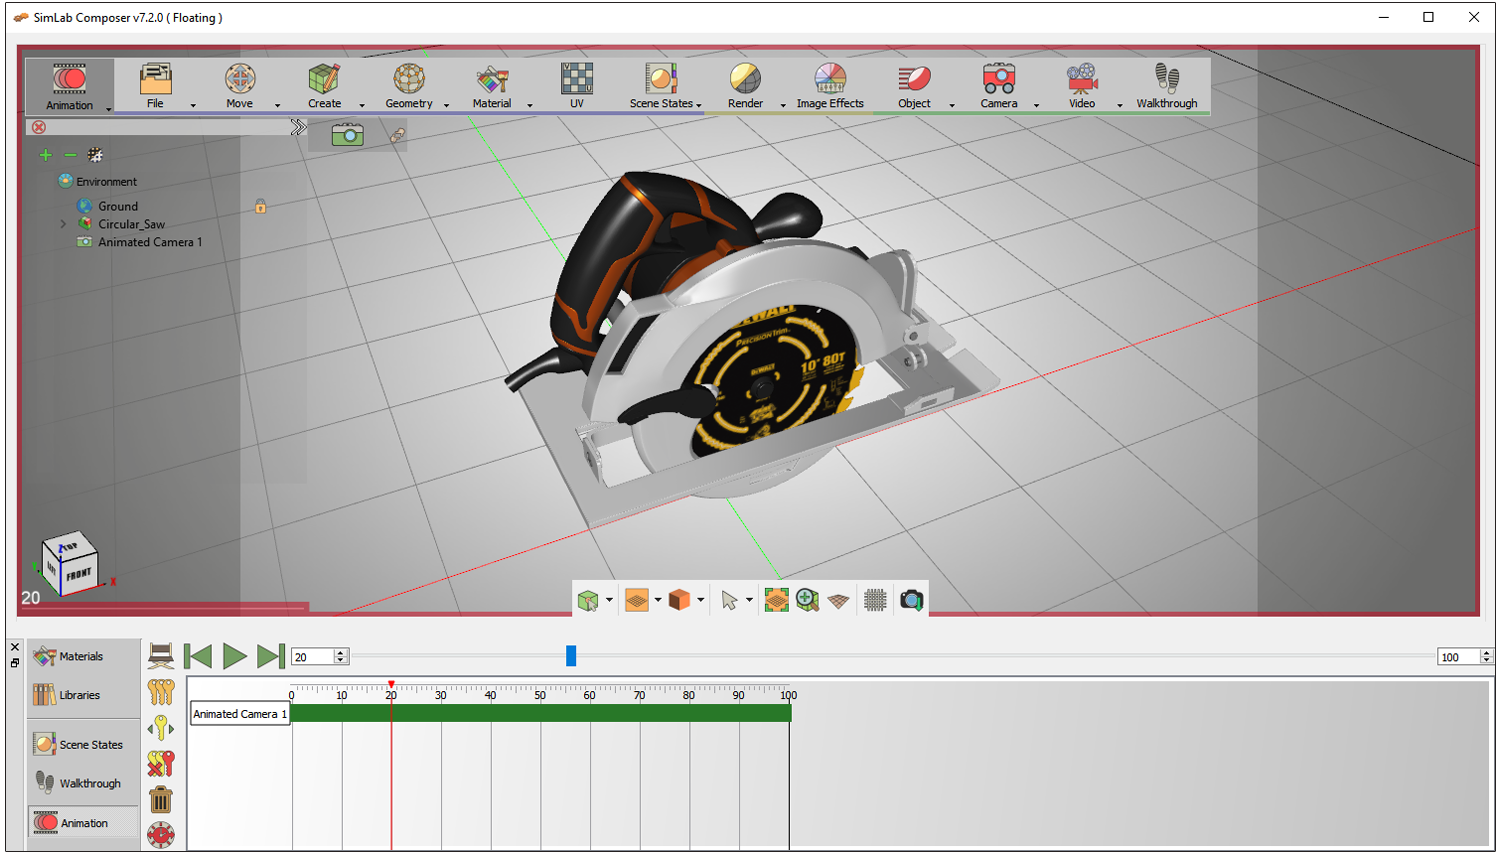Click the camera with green arrow icon
Viewport: 1499px width, 854px height.
[911, 600]
